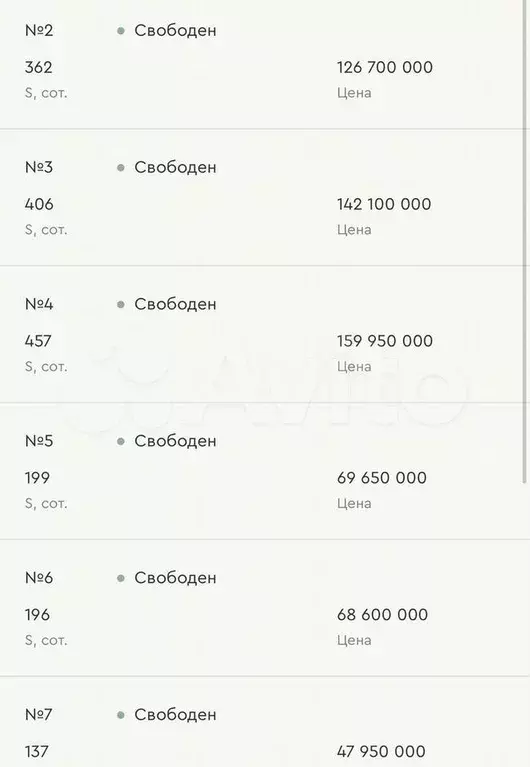Click price 69 650 000
Viewport: 530px width, 767px height.
click(x=382, y=478)
